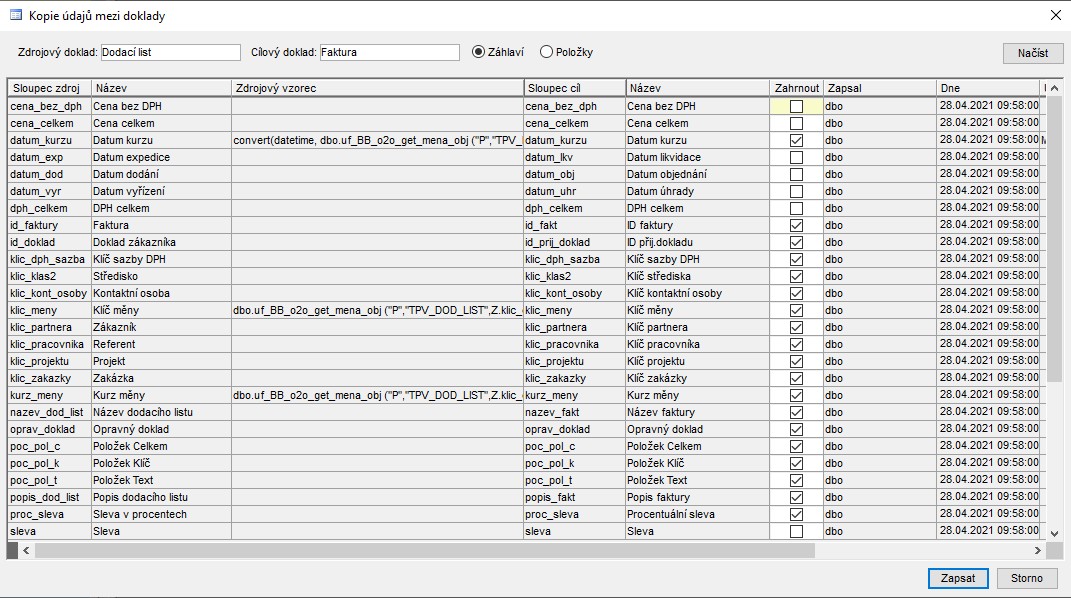
Task: Click the Cílový doklad field containing Faktura
Action: pos(389,52)
